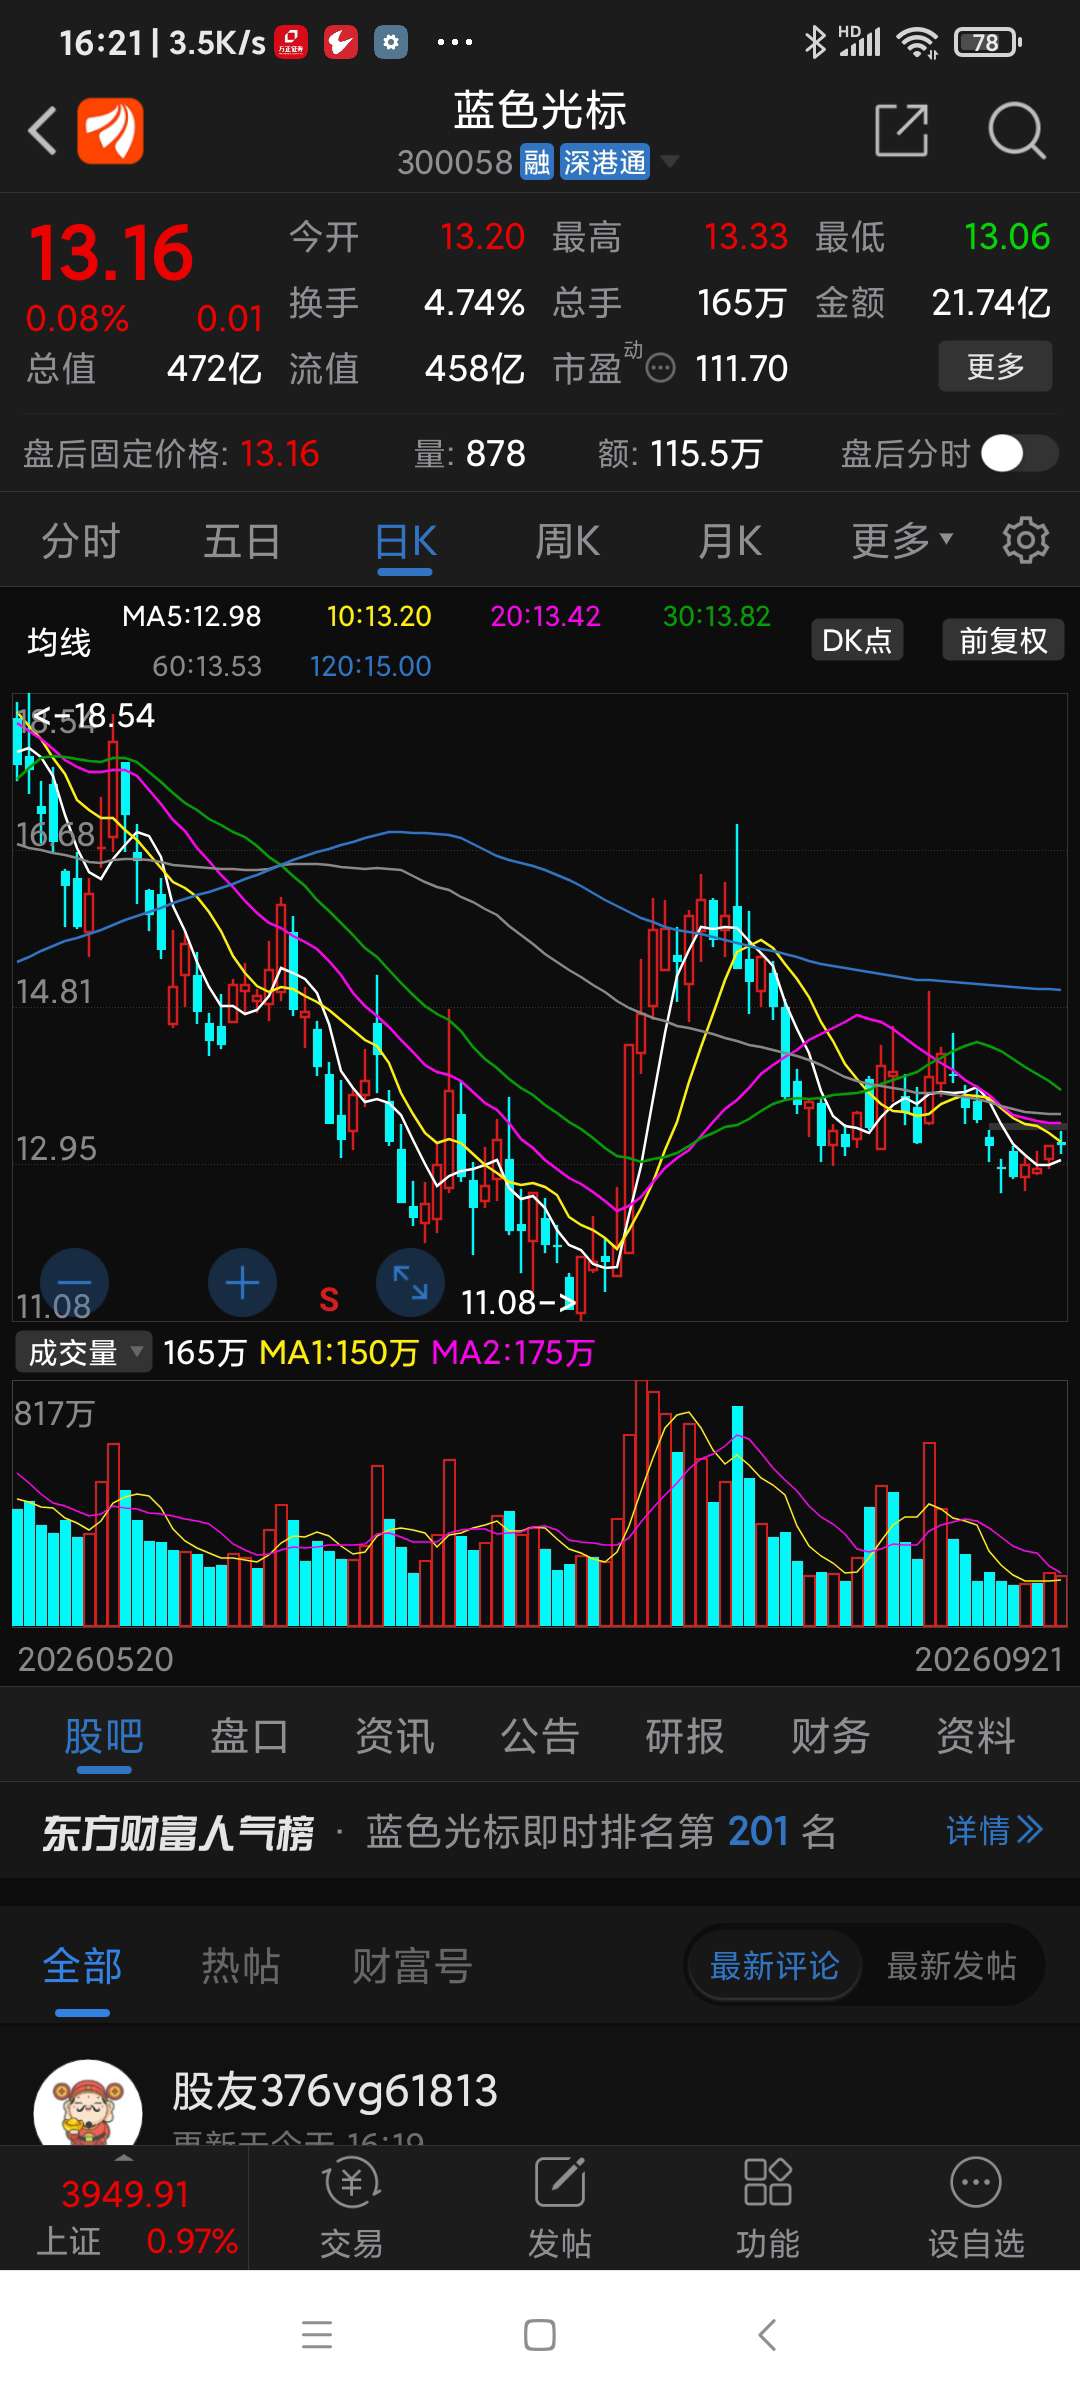Open the 交易 trade icon
1080x2400 pixels.
coord(351,2209)
